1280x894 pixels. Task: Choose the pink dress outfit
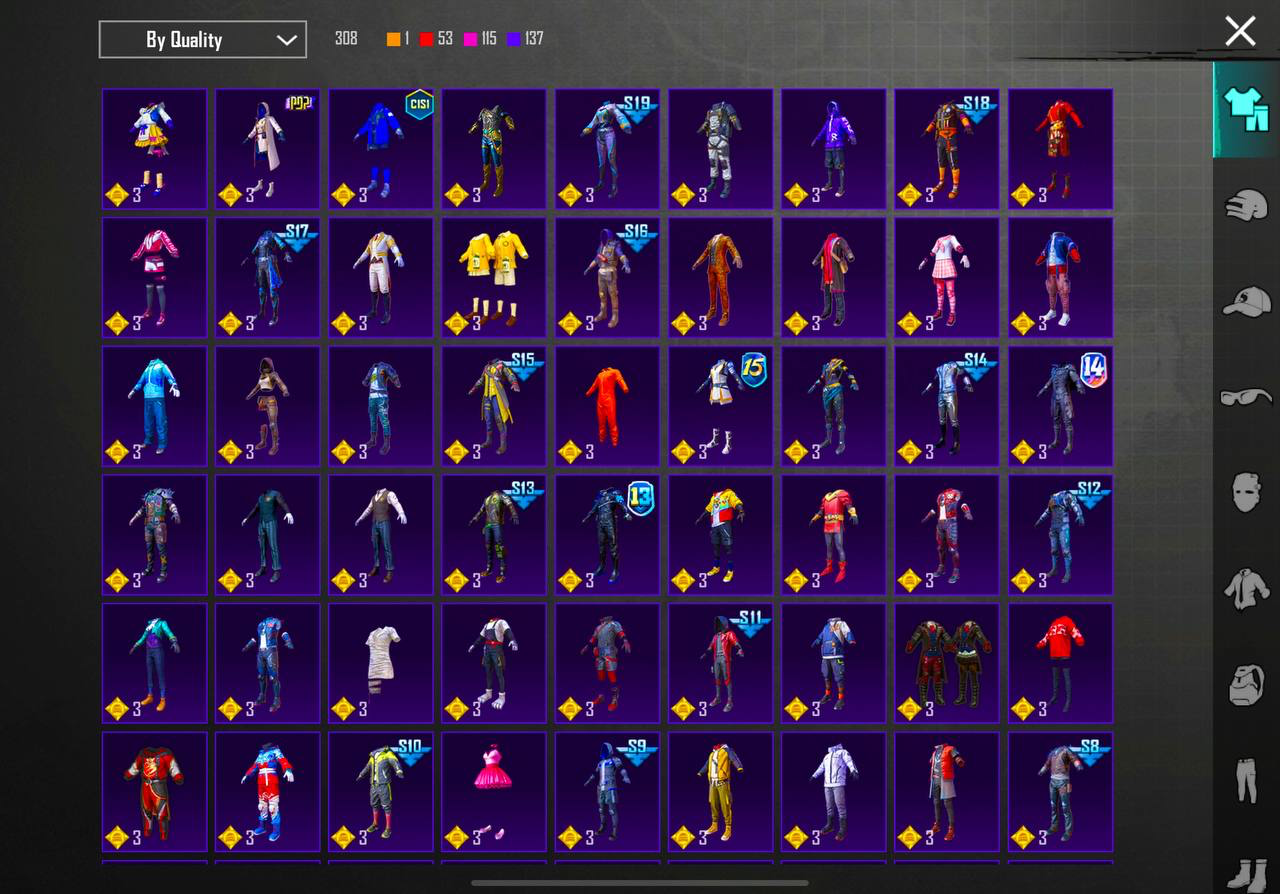pos(494,792)
